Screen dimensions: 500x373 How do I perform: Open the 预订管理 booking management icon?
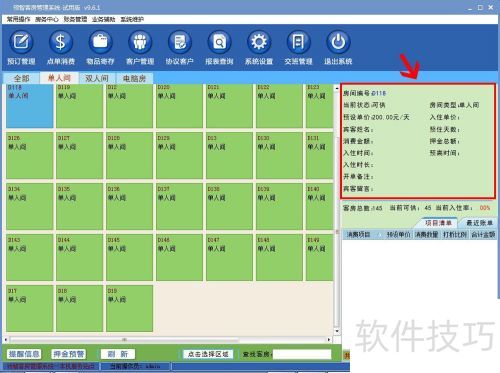[21, 47]
